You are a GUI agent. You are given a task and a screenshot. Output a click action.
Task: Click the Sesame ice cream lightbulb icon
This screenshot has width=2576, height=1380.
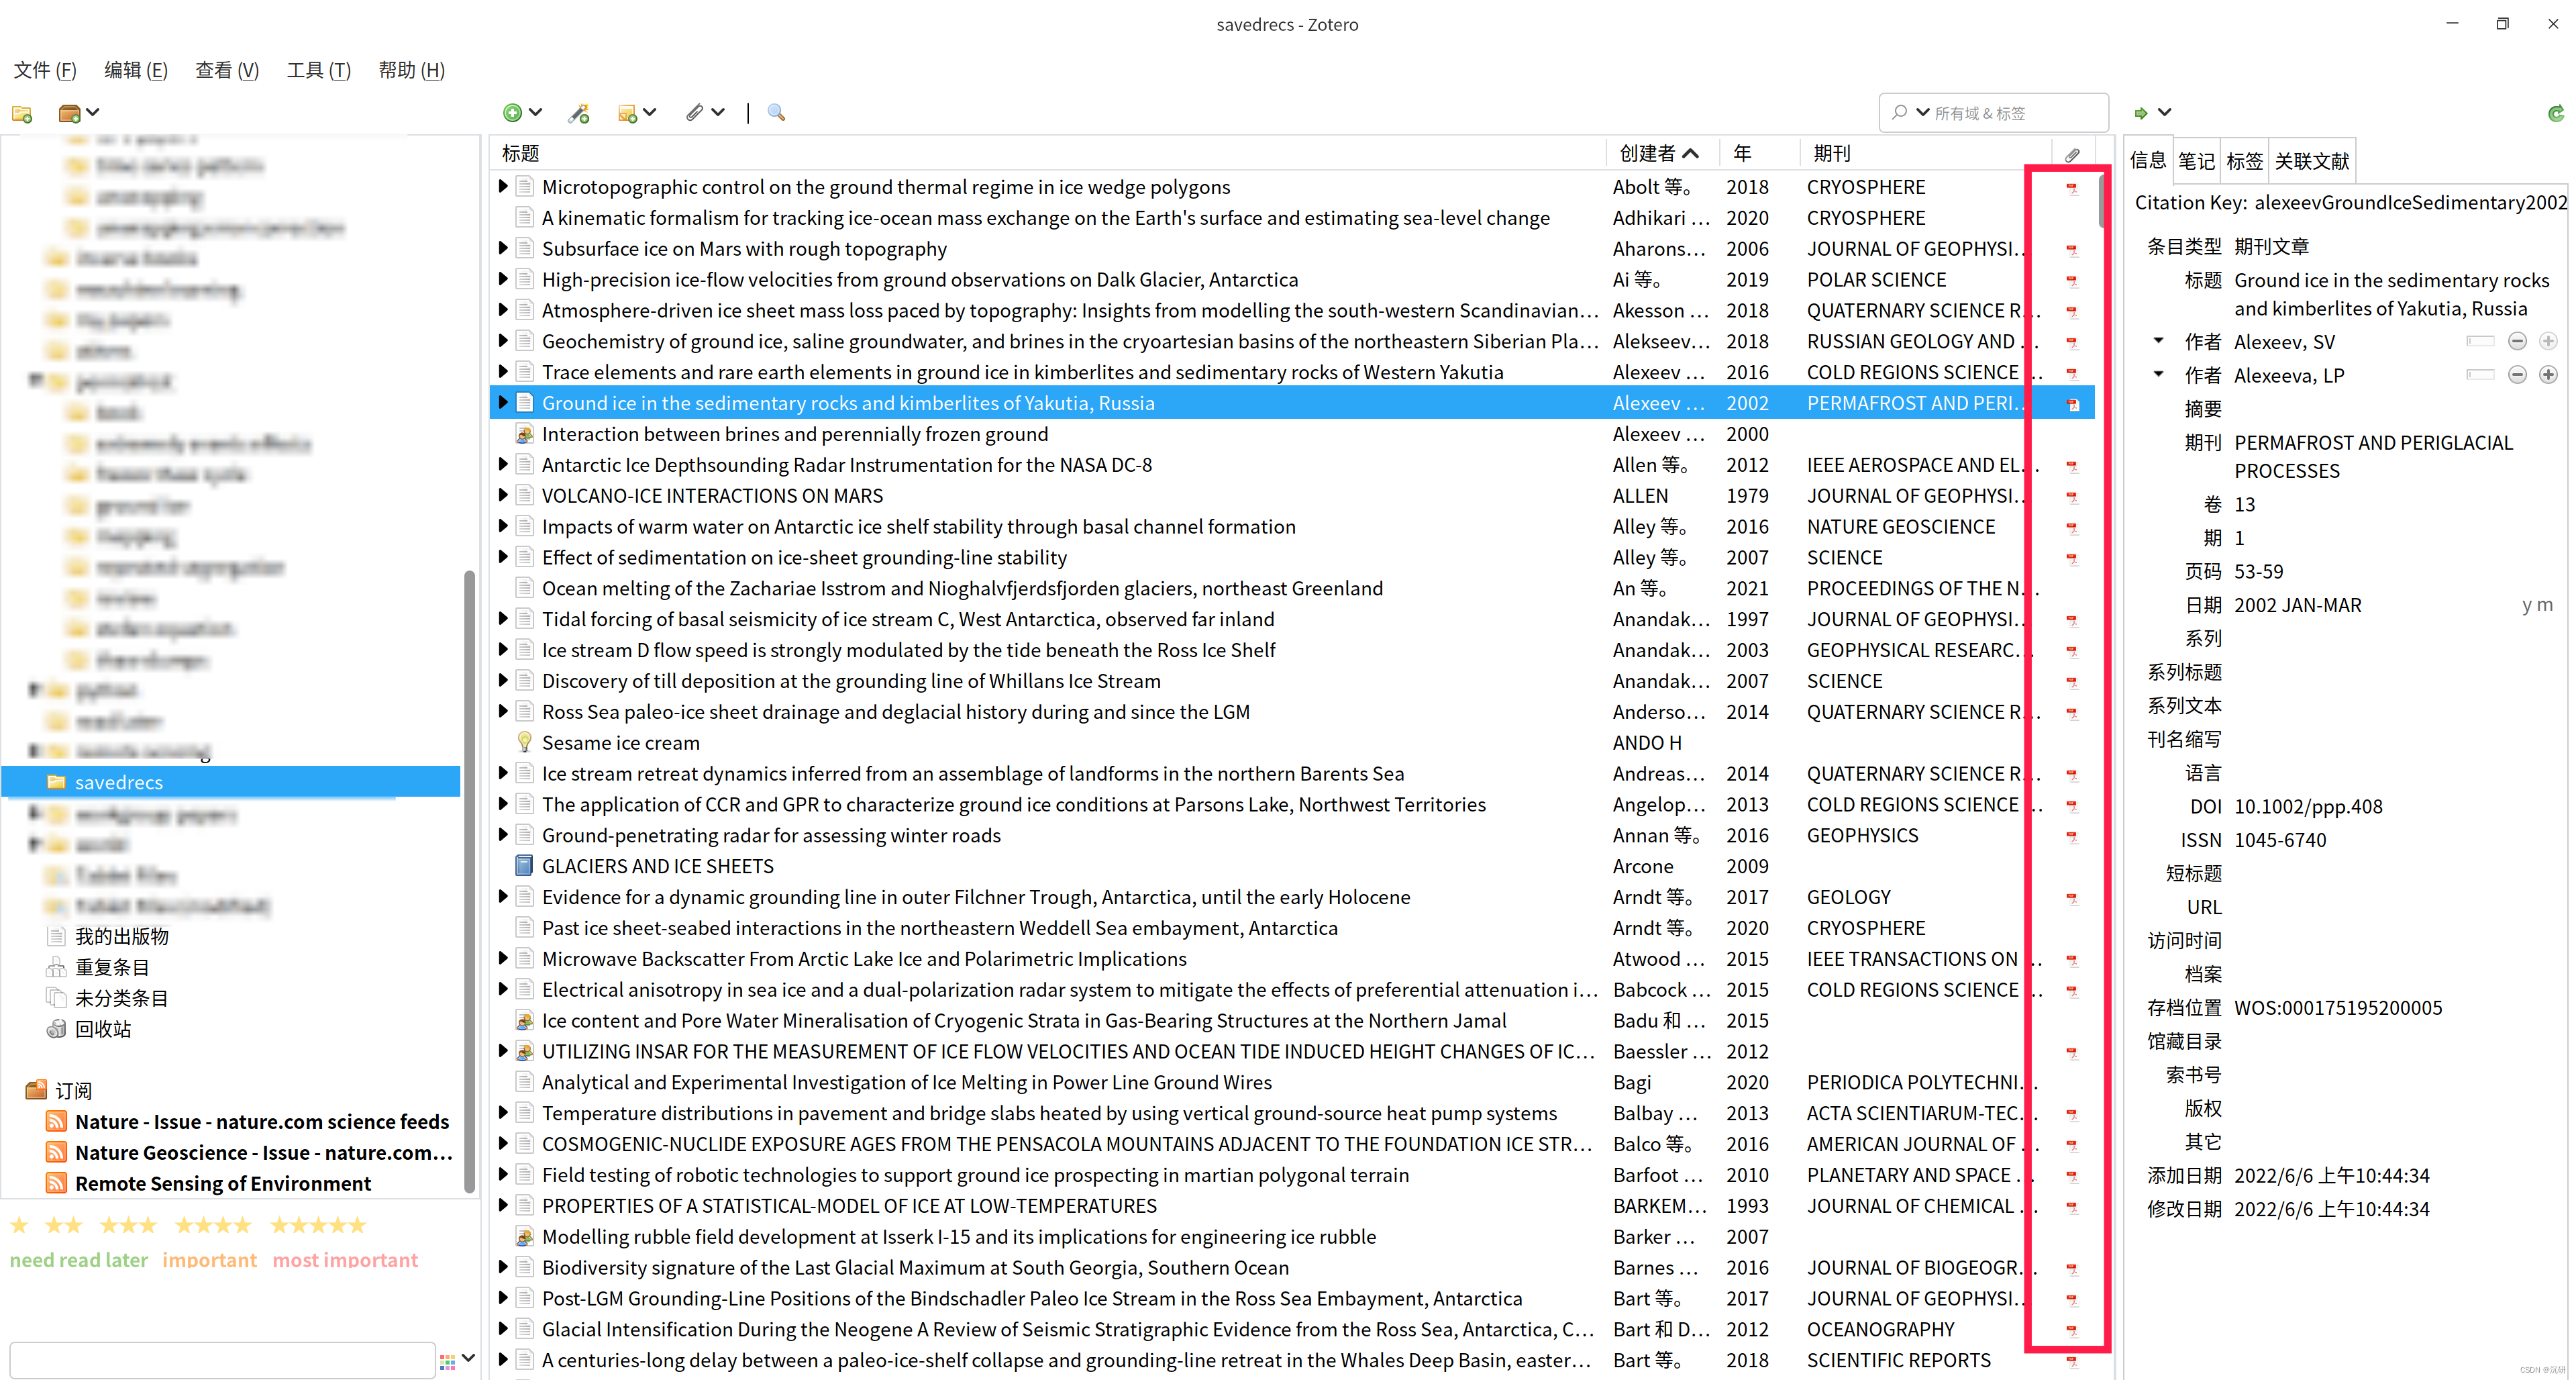pos(524,743)
